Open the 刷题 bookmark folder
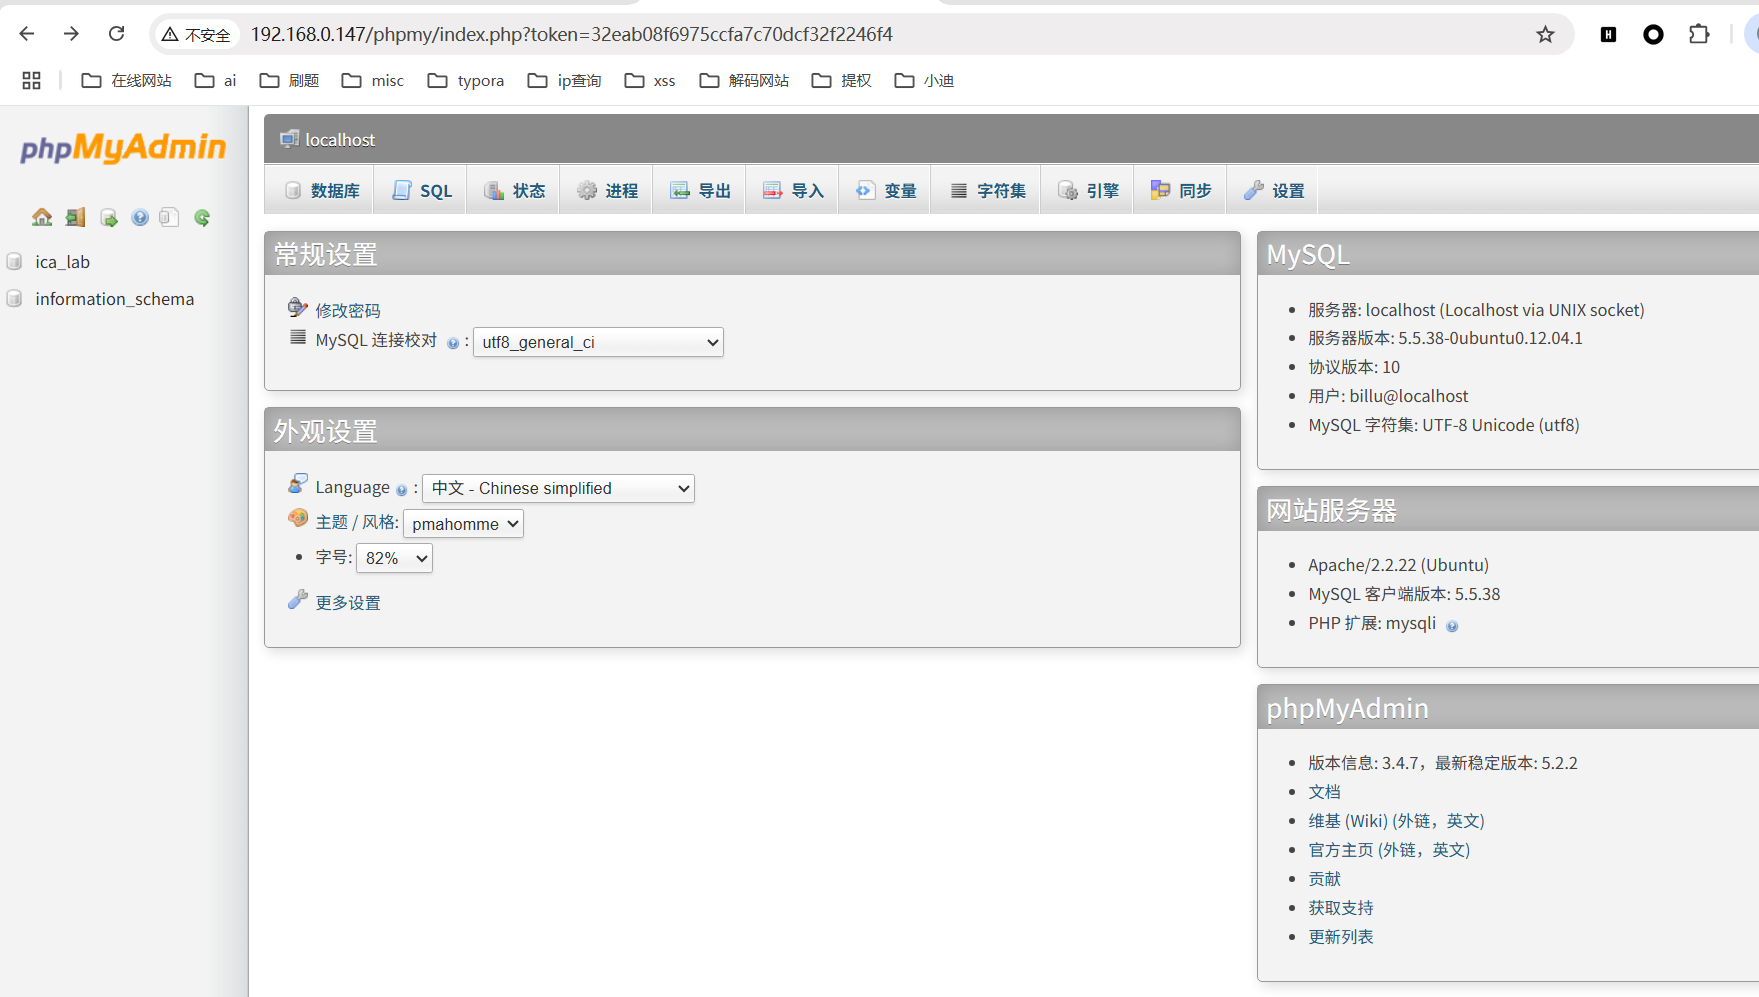The height and width of the screenshot is (997, 1759). click(x=289, y=80)
